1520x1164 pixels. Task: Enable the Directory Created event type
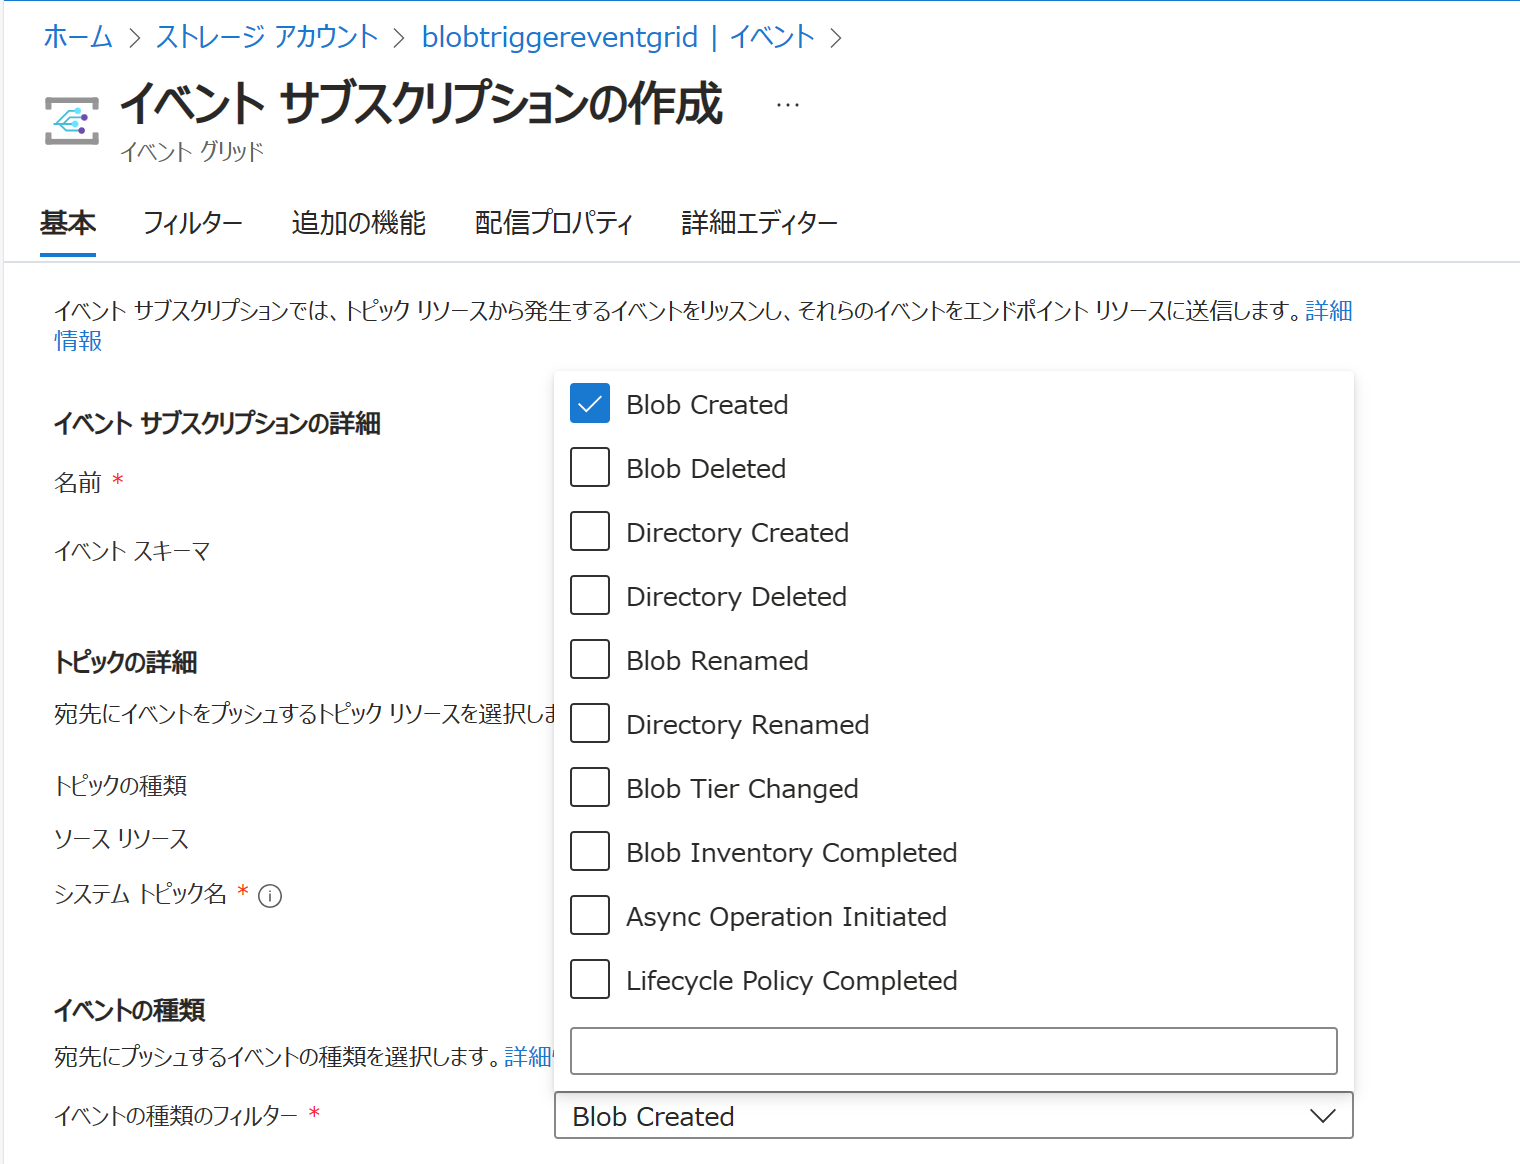click(x=590, y=532)
